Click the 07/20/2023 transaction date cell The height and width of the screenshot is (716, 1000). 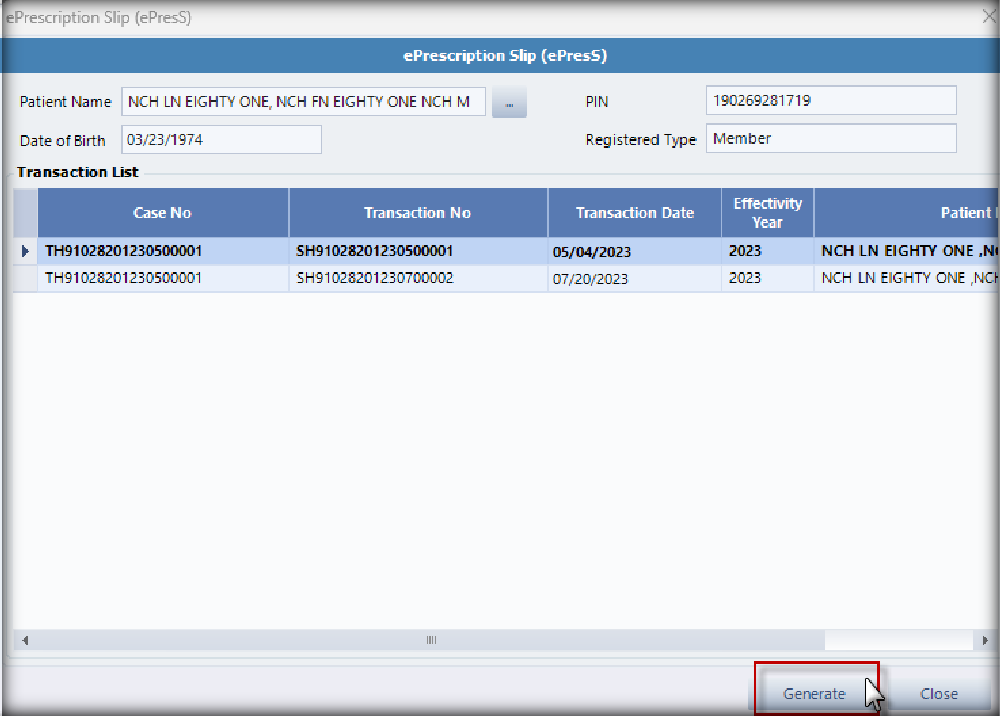634,279
